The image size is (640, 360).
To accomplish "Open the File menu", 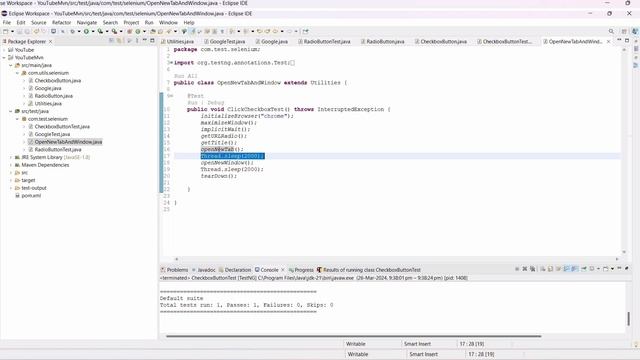I will point(7,22).
